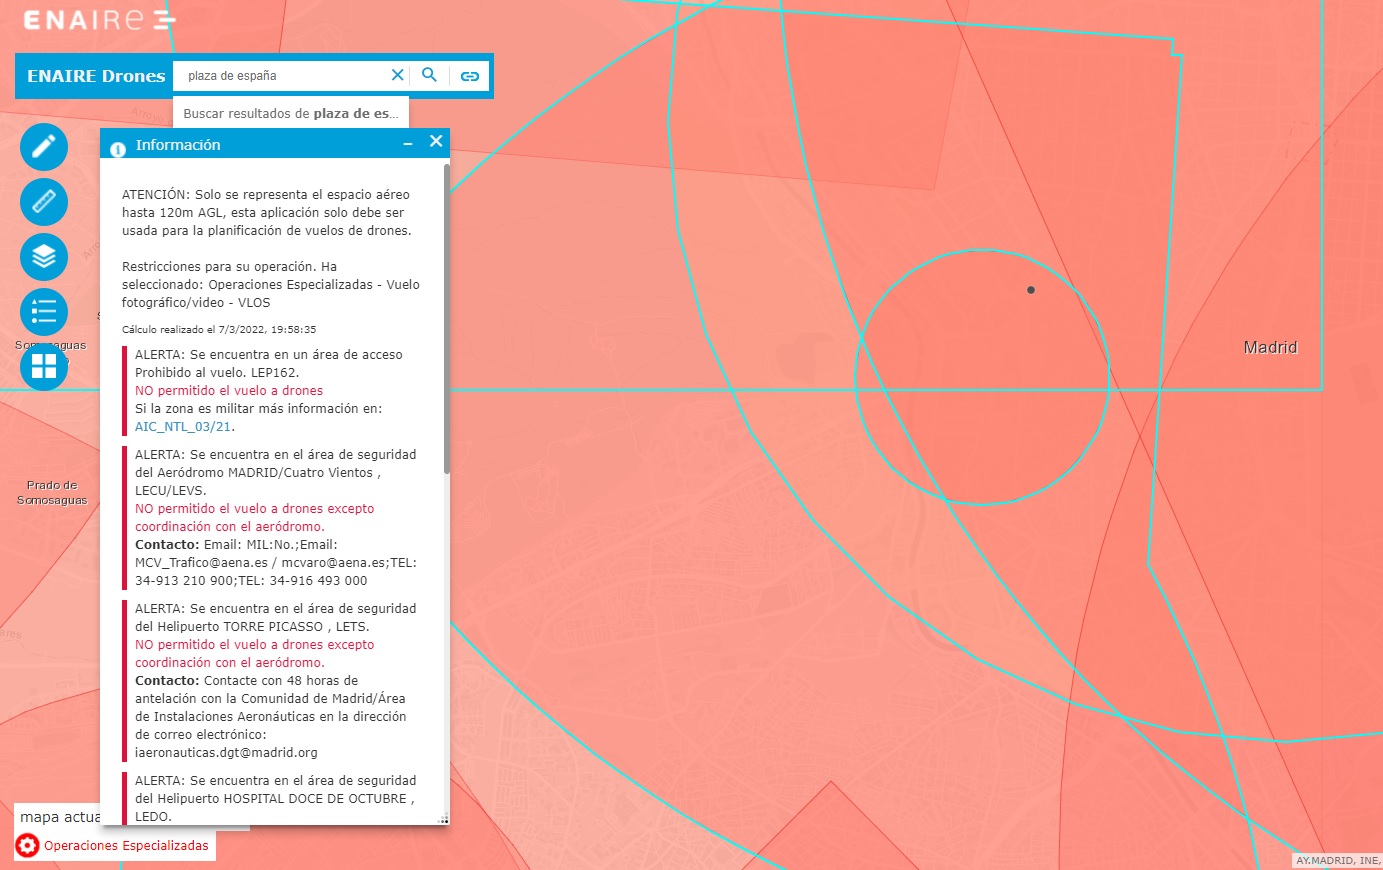Click the info icon in panel header
This screenshot has width=1383, height=870.
point(117,146)
